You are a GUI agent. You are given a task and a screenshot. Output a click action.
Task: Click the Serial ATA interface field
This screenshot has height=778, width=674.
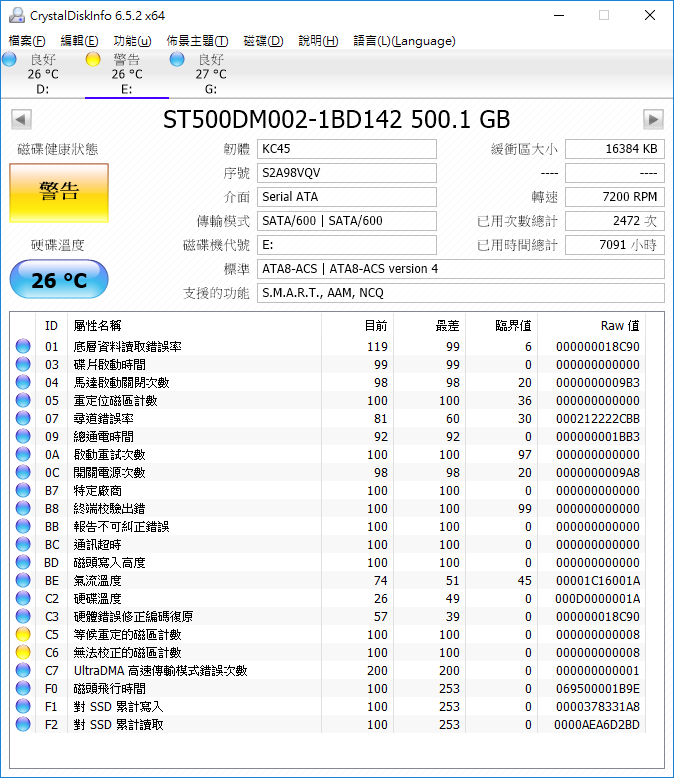347,197
